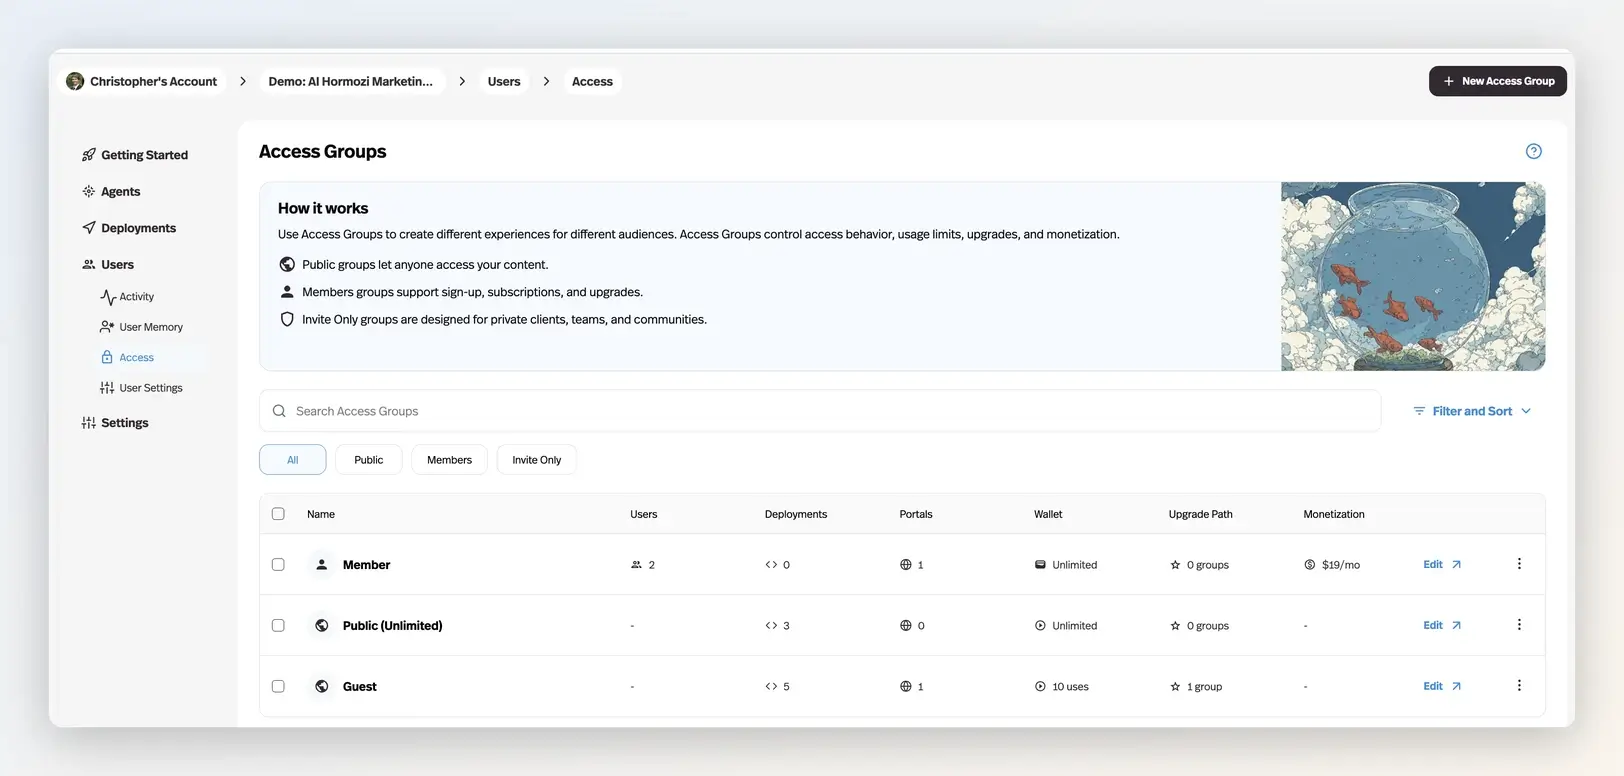Open the help question mark icon
This screenshot has width=1624, height=776.
tap(1533, 151)
